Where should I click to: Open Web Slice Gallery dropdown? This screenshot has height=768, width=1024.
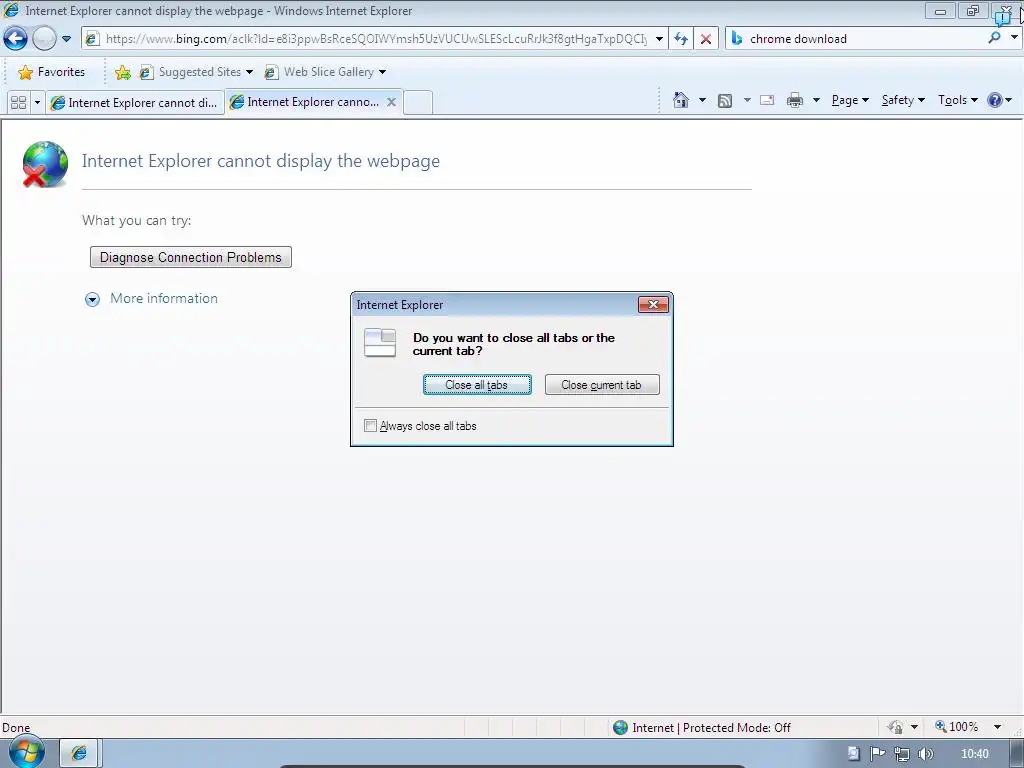[x=325, y=72]
